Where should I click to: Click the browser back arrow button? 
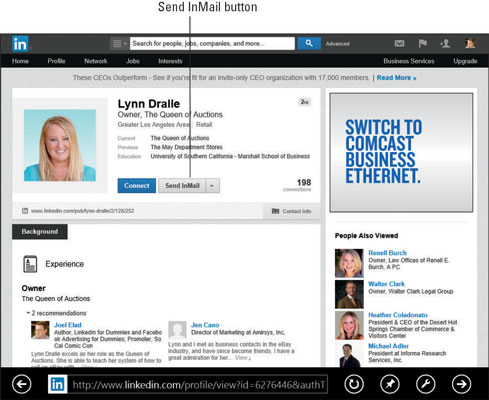(22, 384)
